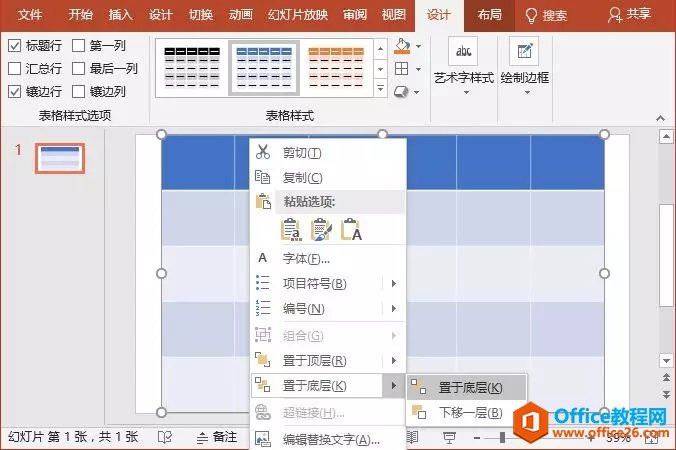Expand the table styles gallery more arrow
Image resolution: width=676 pixels, height=450 pixels.
coord(380,88)
